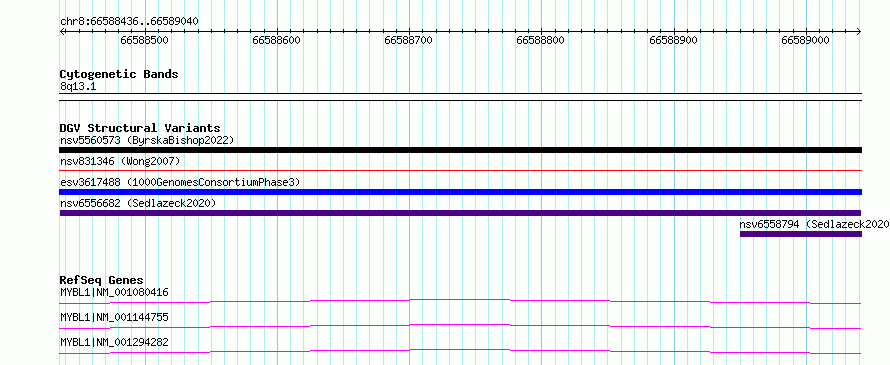Click the 66588700 ruler position label
The height and width of the screenshot is (365, 890).
click(409, 40)
